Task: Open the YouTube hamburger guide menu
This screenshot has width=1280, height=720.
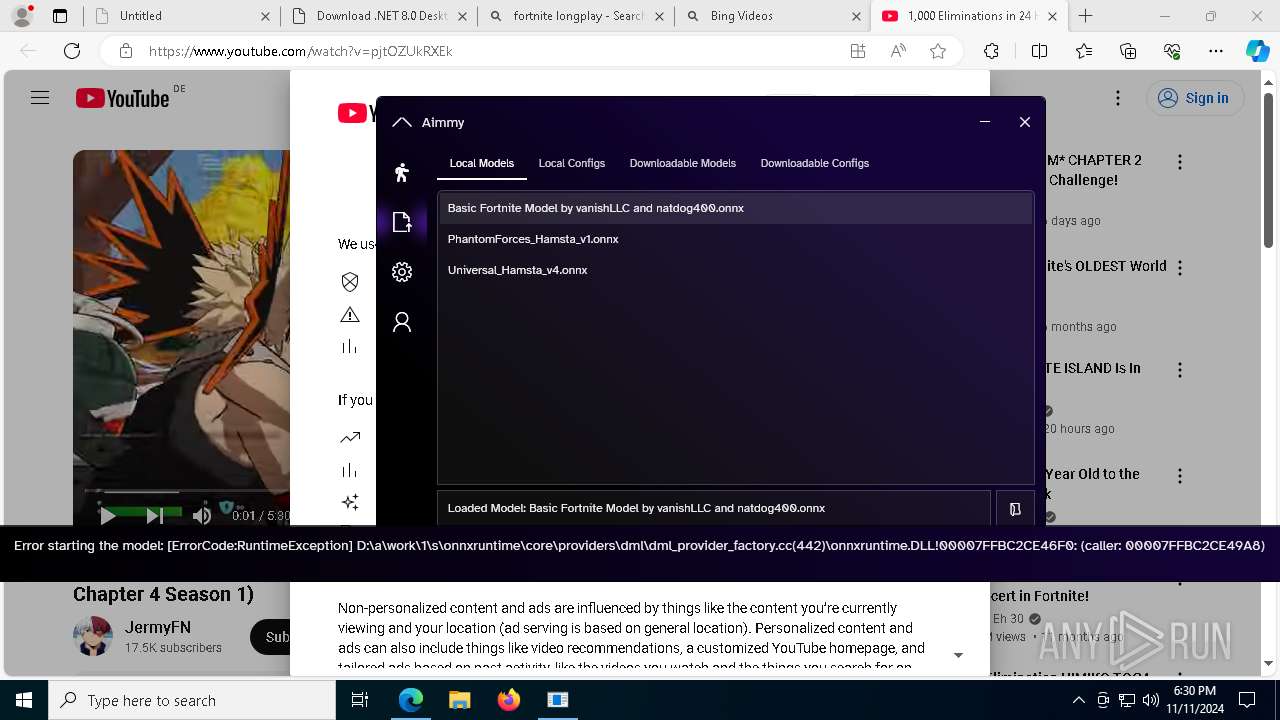Action: pos(40,98)
